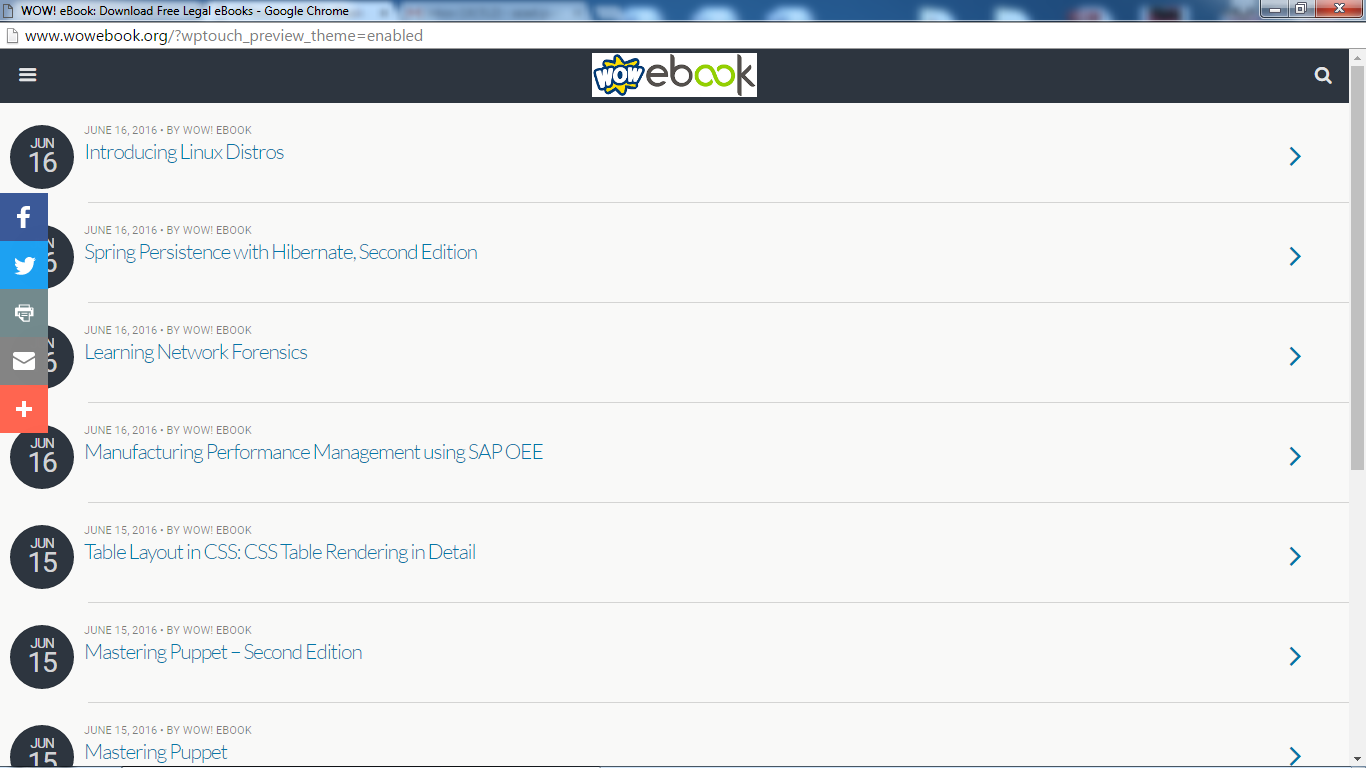Click the Jun 16 date badge for Introducing Linux Distros
Viewport: 1366px width, 768px height.
[x=42, y=156]
